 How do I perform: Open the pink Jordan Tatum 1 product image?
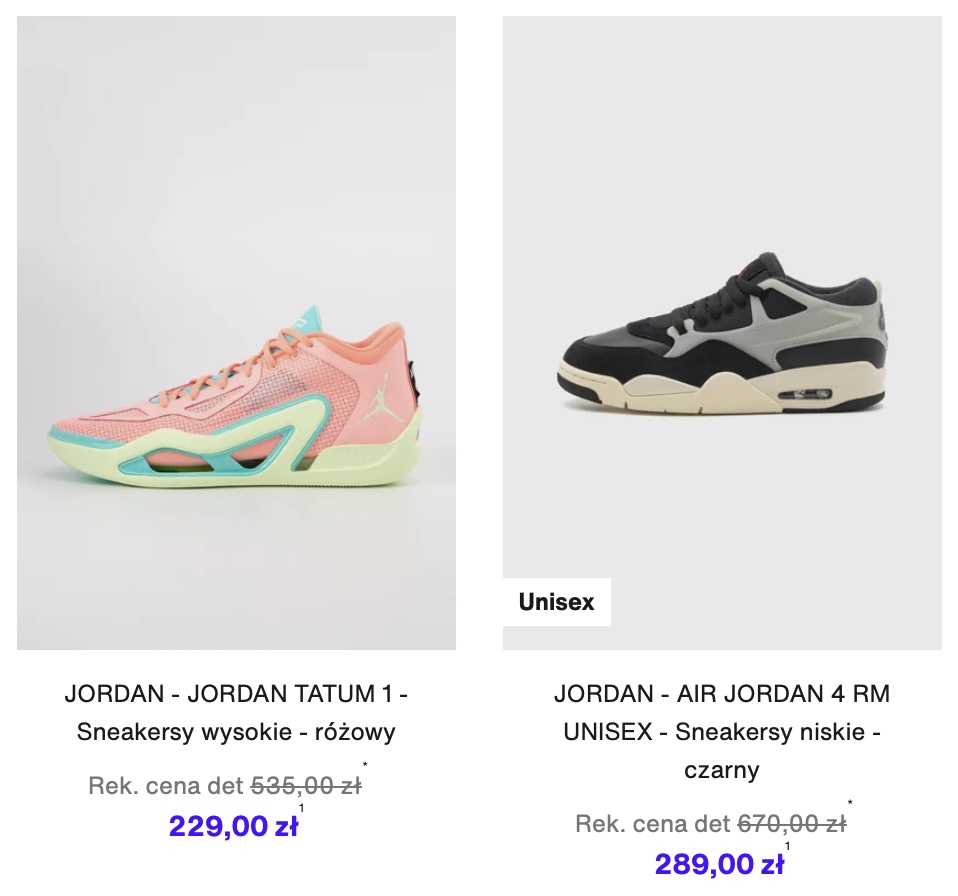pos(236,333)
